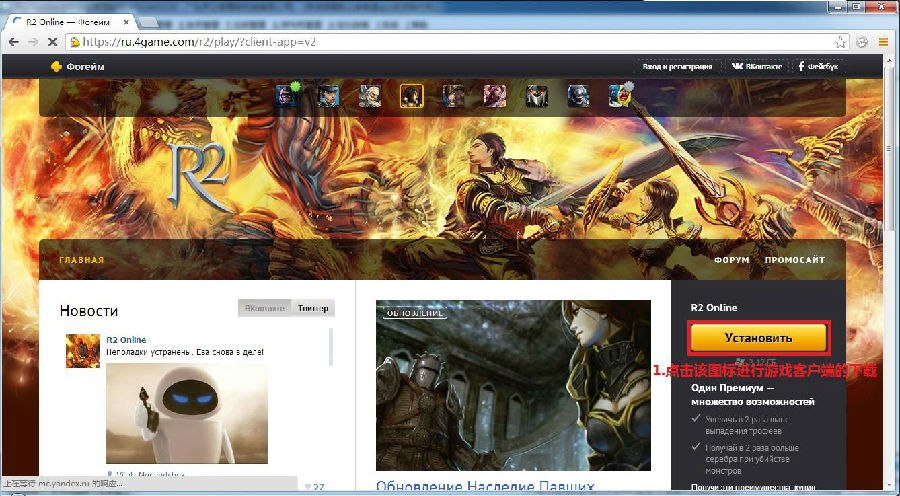Open the Обновление Наследие Павших headline link

pos(485,488)
